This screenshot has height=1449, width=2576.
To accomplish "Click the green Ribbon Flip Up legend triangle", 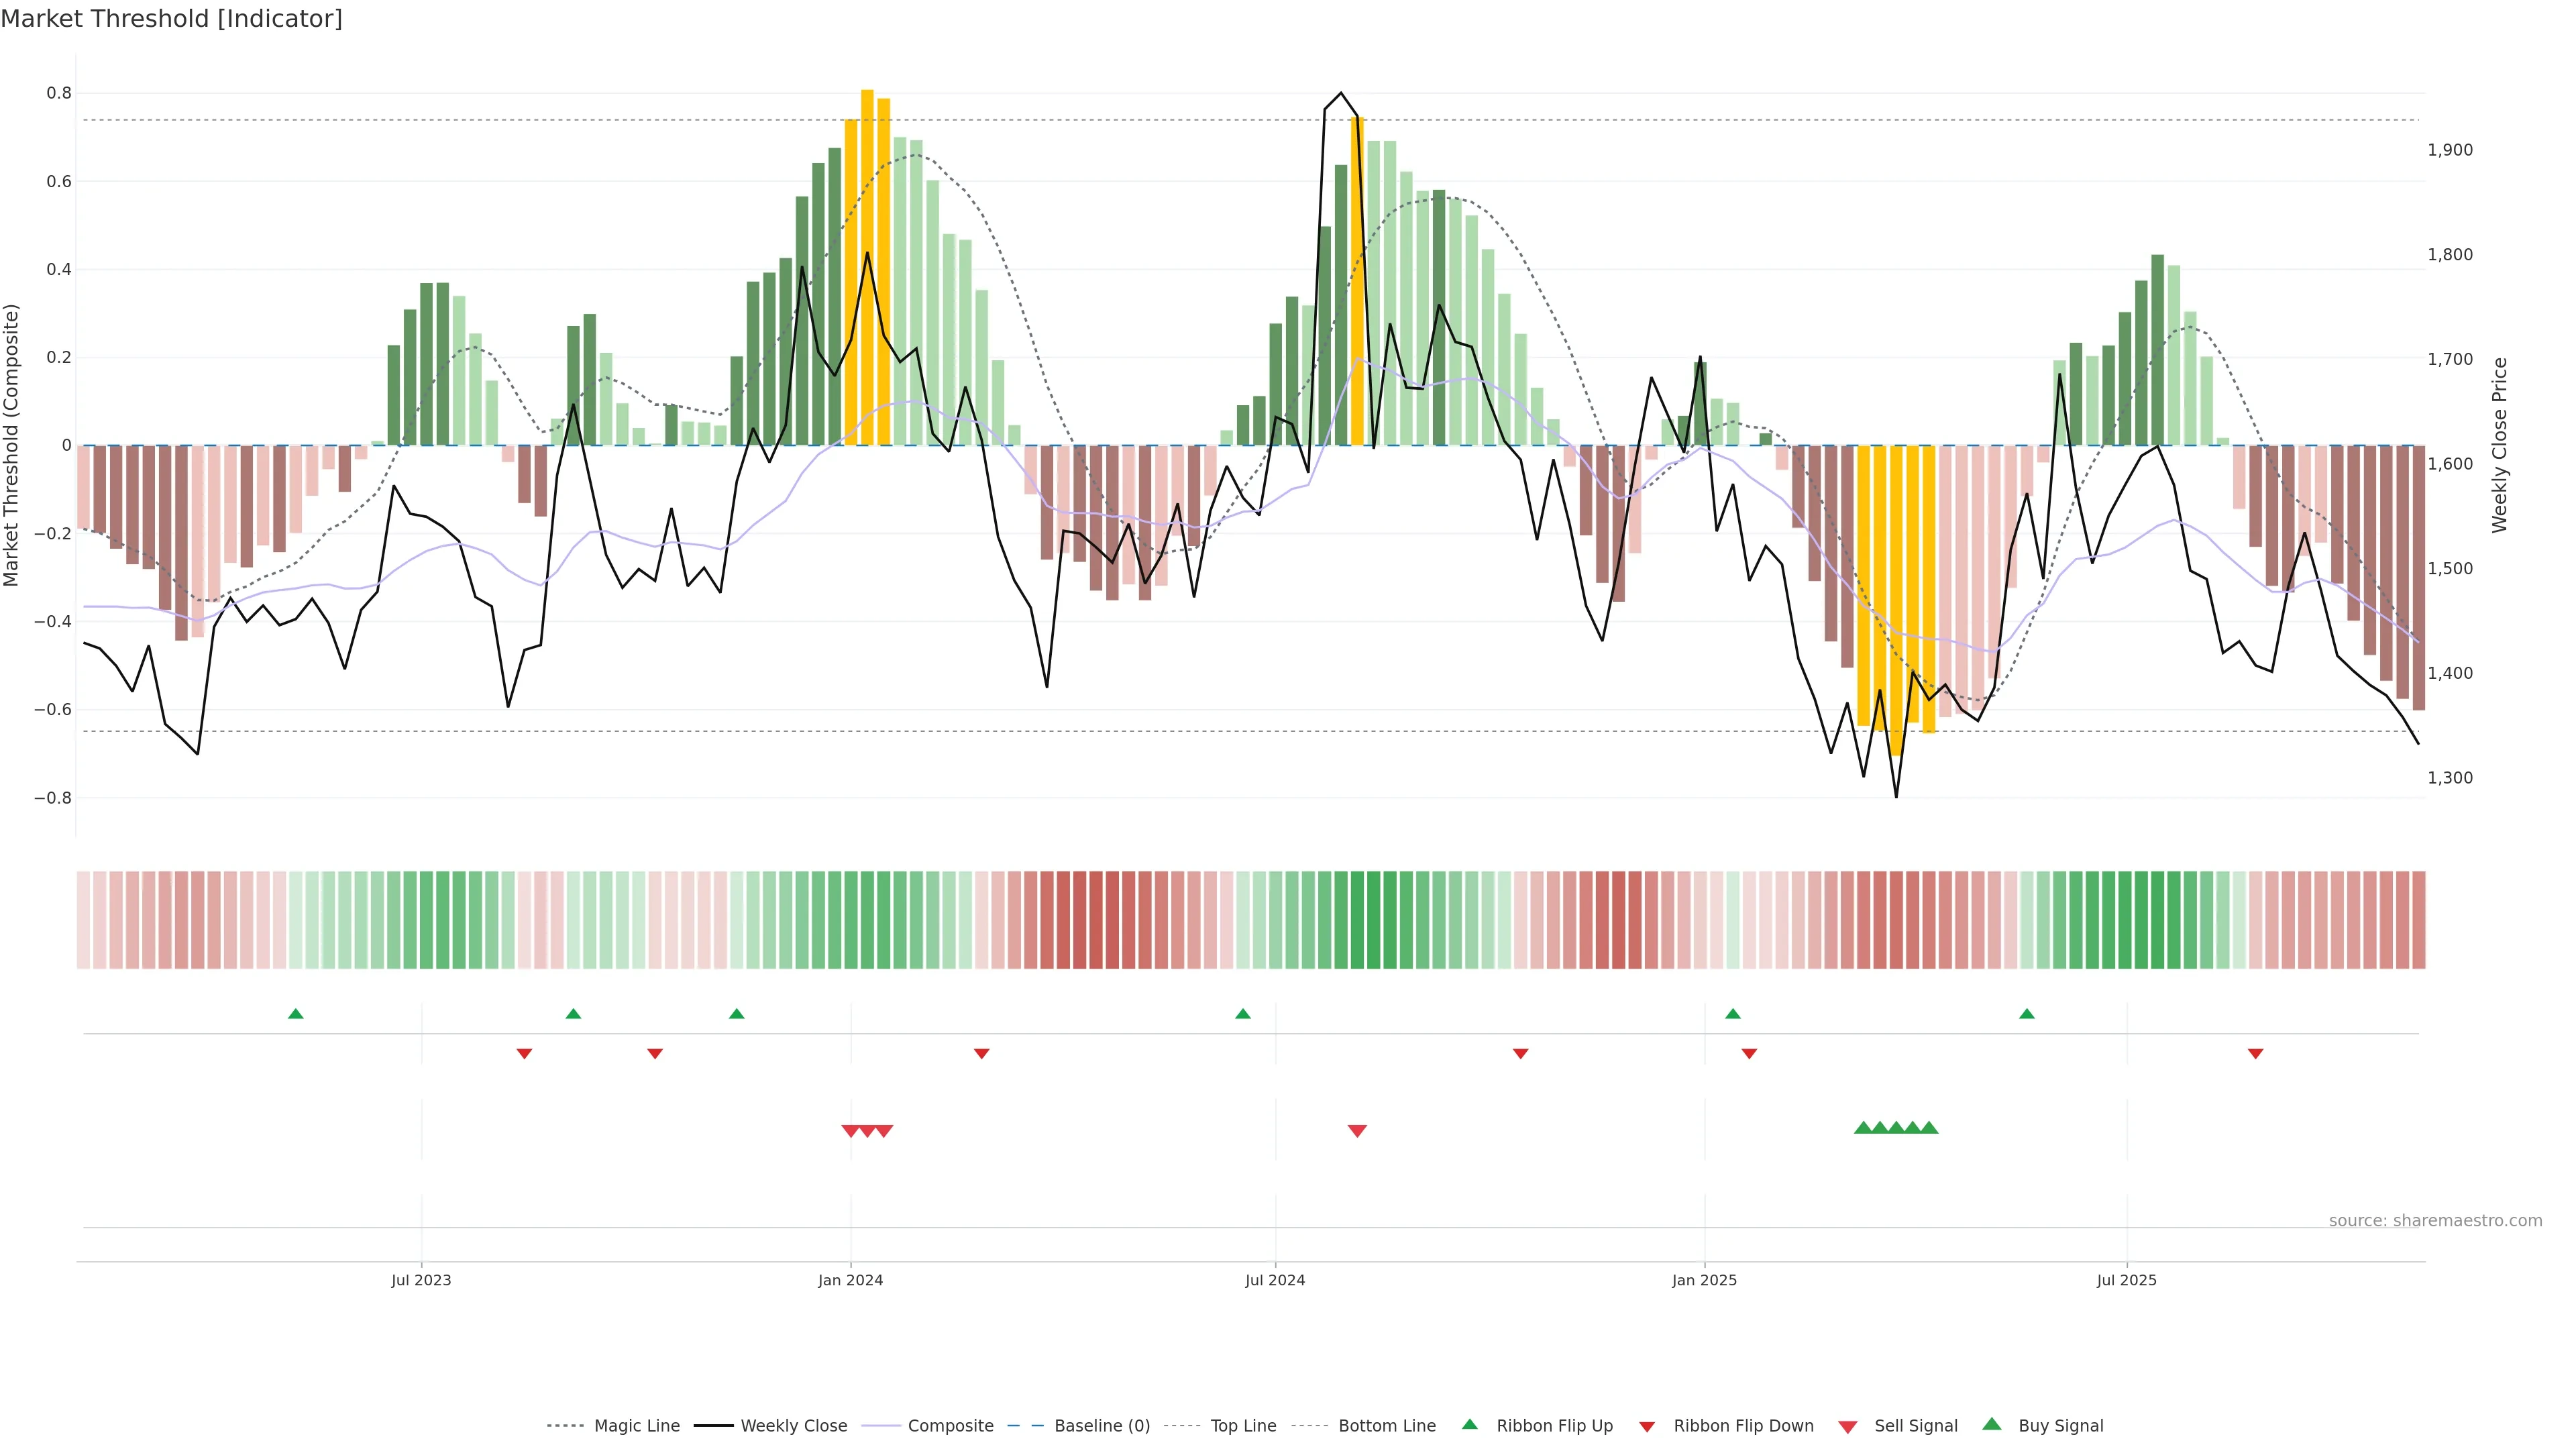I will [x=1469, y=1424].
